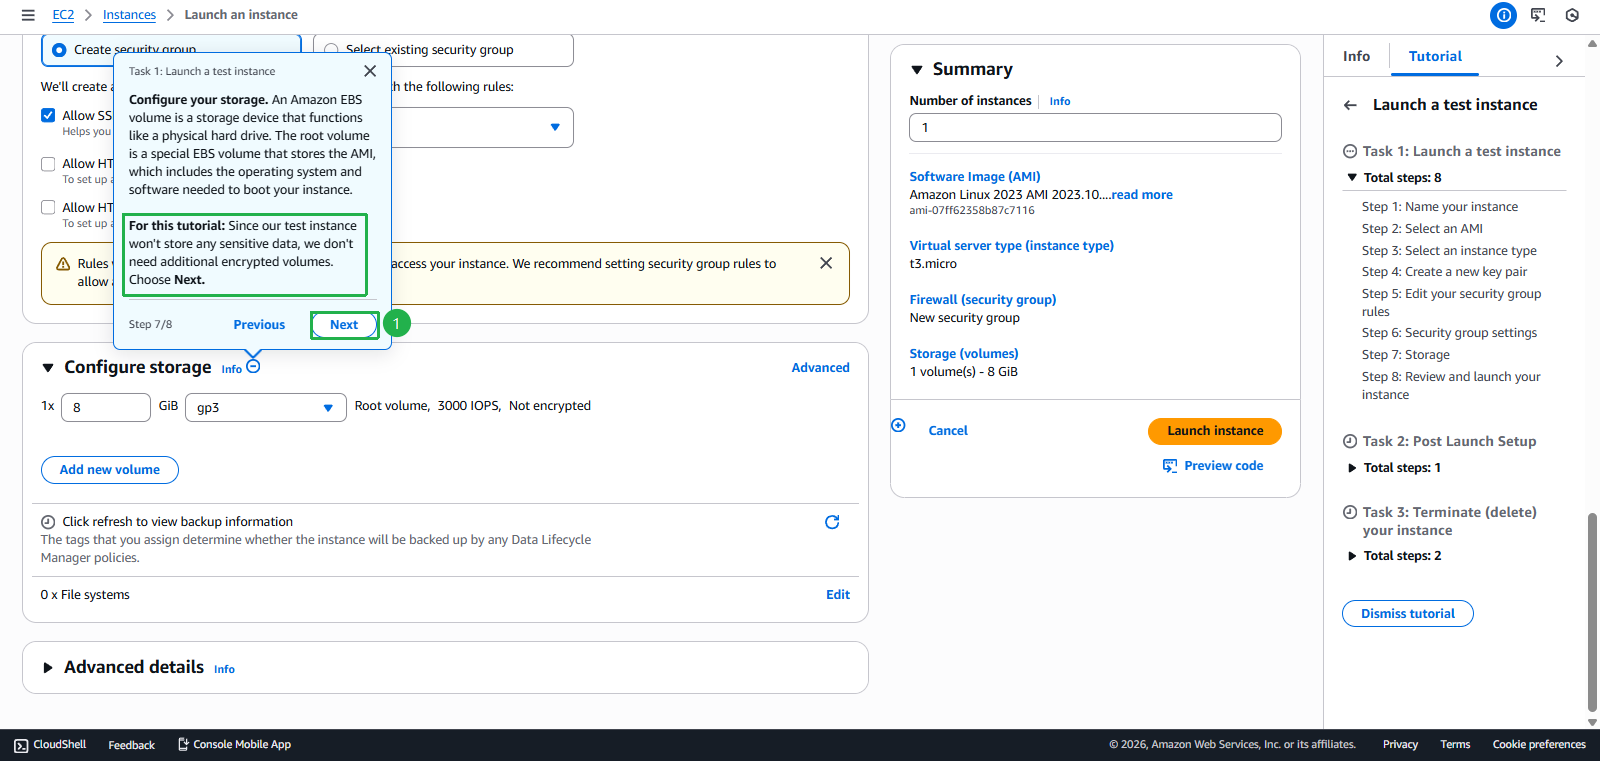Click the blue info circle icon in header
Image resolution: width=1600 pixels, height=761 pixels.
click(x=1503, y=15)
